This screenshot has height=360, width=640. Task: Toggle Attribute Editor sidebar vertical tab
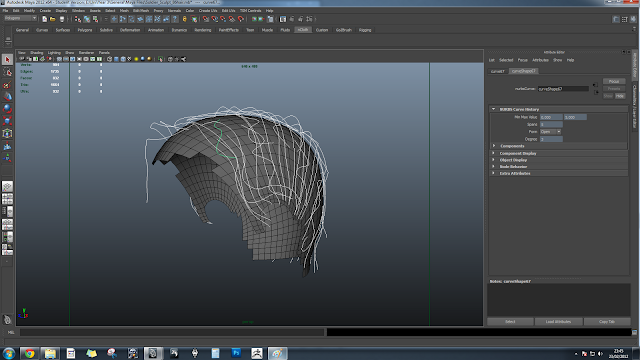pos(635,65)
